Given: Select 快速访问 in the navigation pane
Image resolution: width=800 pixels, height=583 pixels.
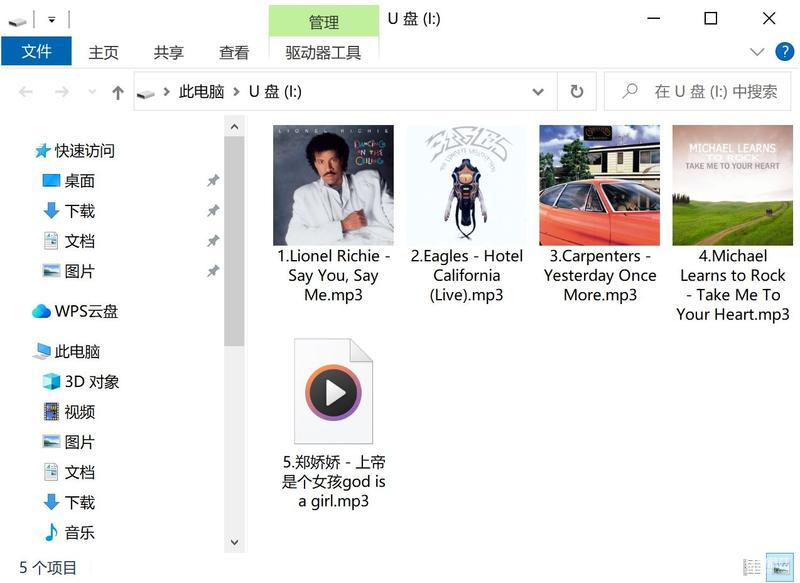Looking at the screenshot, I should (x=75, y=151).
